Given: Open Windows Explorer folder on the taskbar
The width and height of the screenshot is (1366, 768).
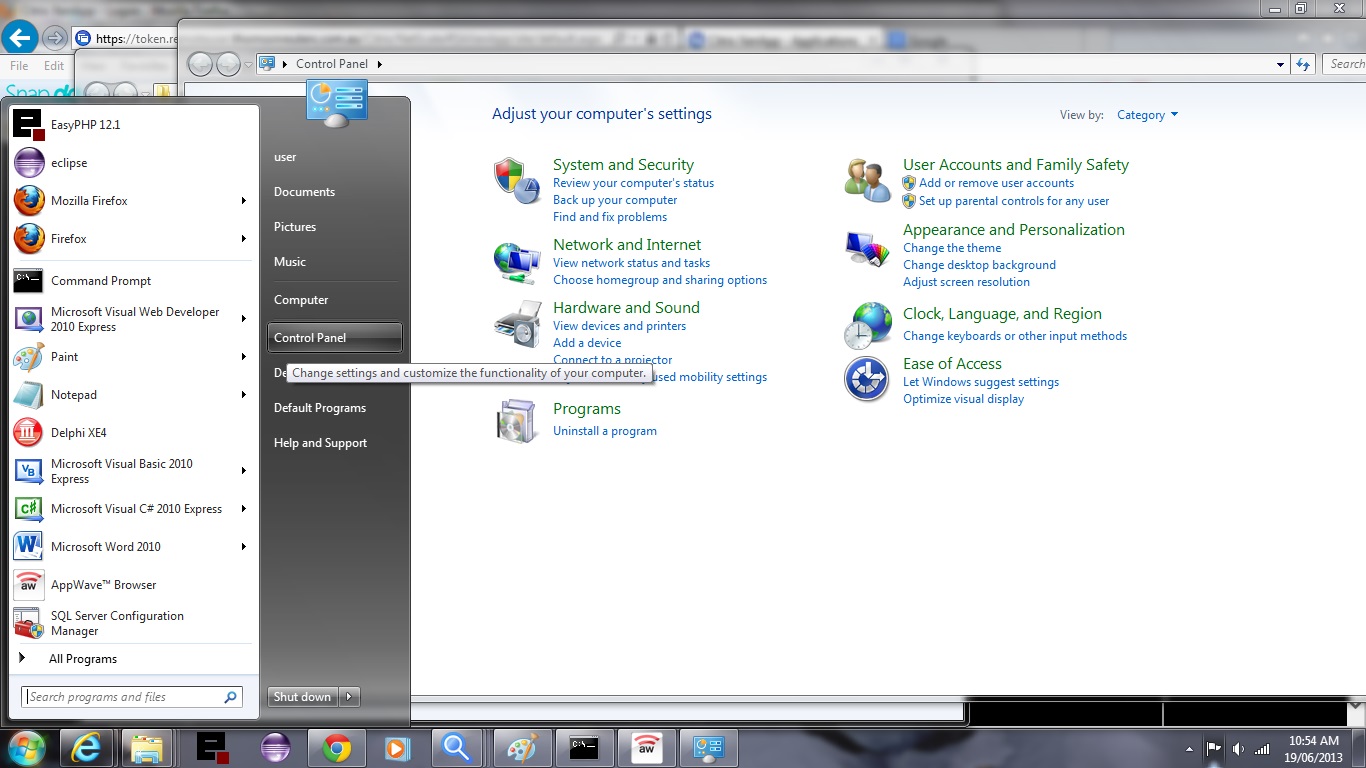Looking at the screenshot, I should point(147,748).
